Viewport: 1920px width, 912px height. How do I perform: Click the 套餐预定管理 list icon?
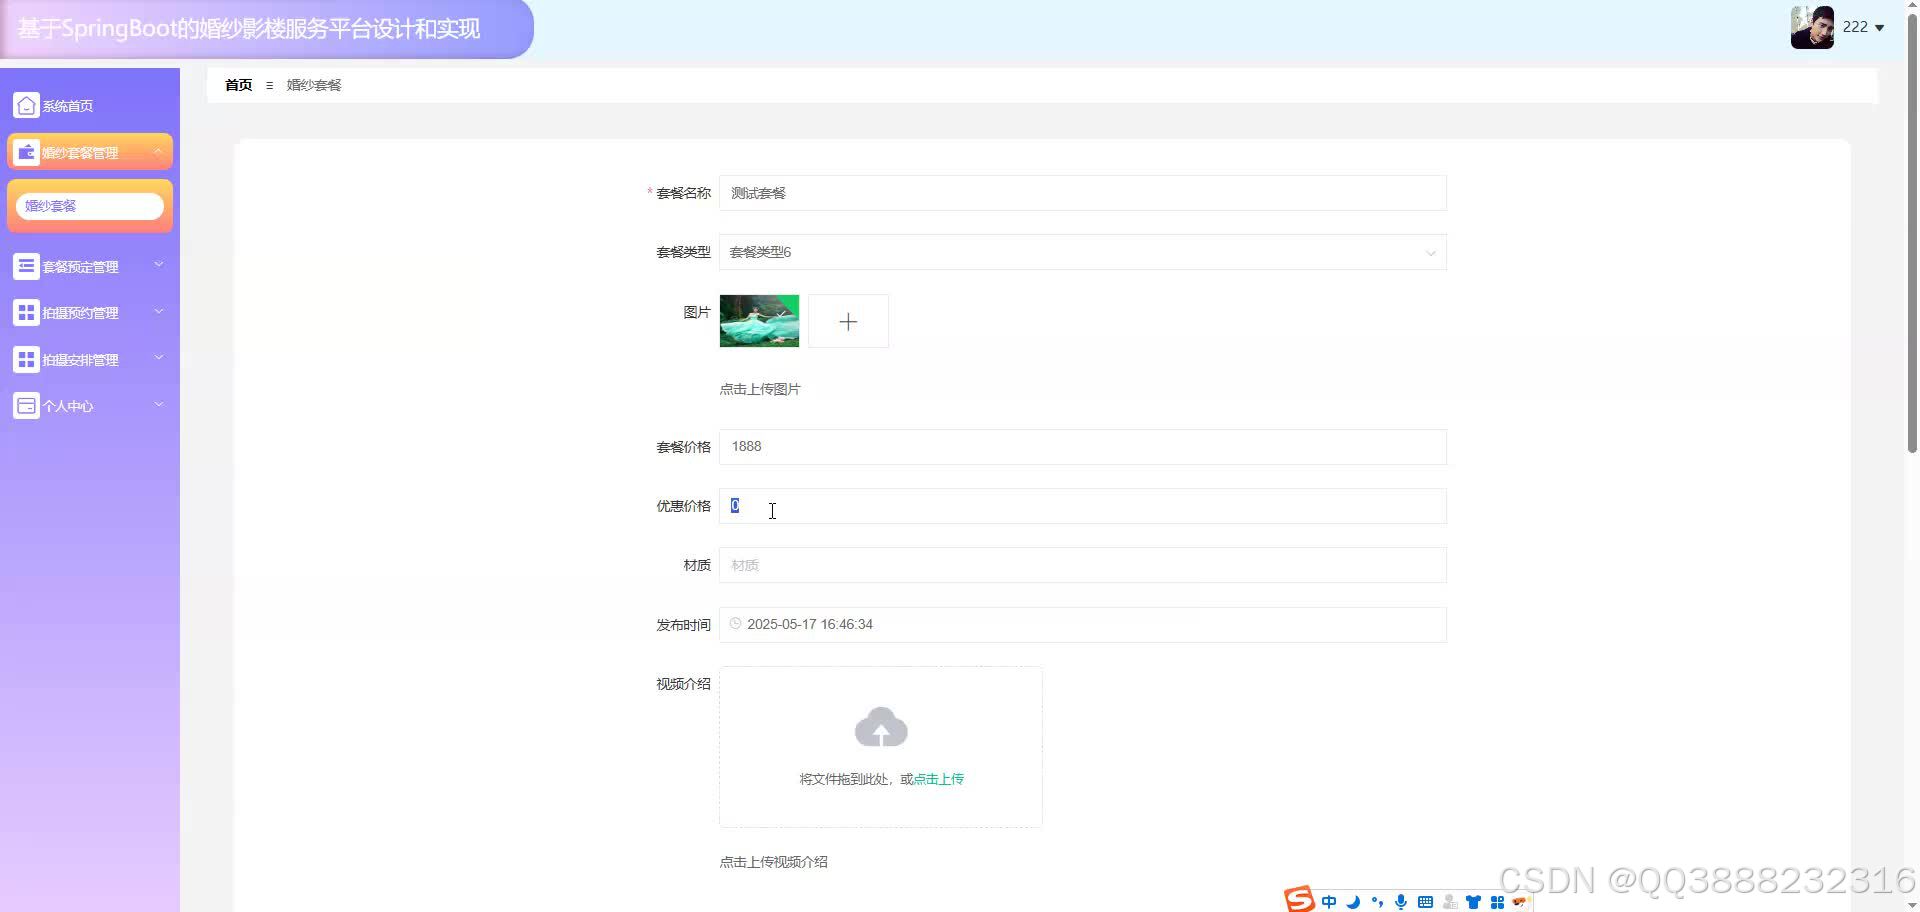pyautogui.click(x=26, y=266)
